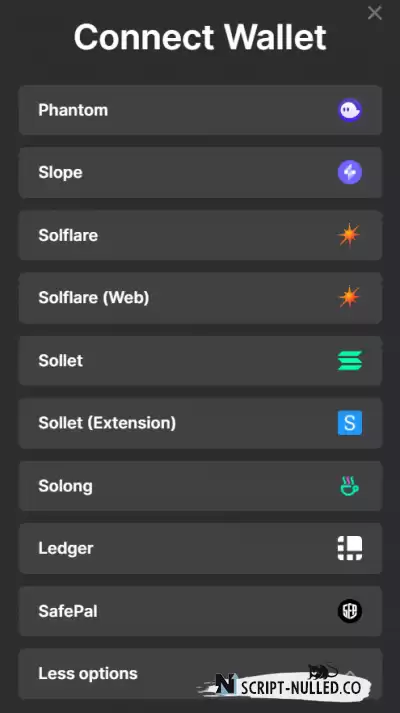Click the Ledger logo icon
Viewport: 400px width, 713px height.
pos(350,548)
